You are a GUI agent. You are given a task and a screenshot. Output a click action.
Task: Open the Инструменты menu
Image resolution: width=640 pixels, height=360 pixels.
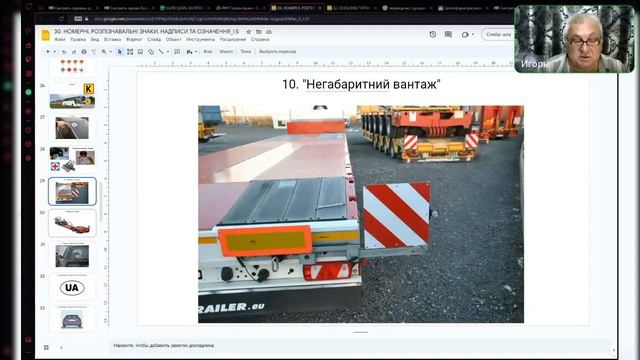click(x=200, y=40)
